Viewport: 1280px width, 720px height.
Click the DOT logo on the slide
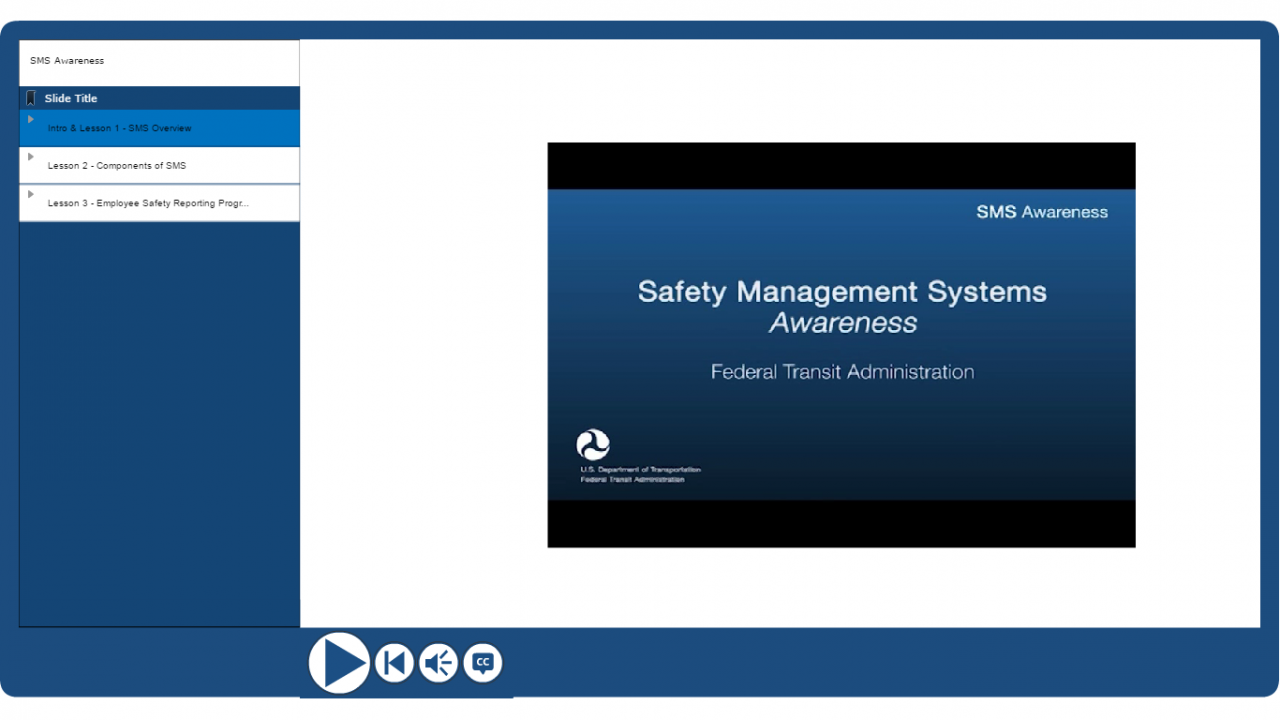pyautogui.click(x=593, y=445)
